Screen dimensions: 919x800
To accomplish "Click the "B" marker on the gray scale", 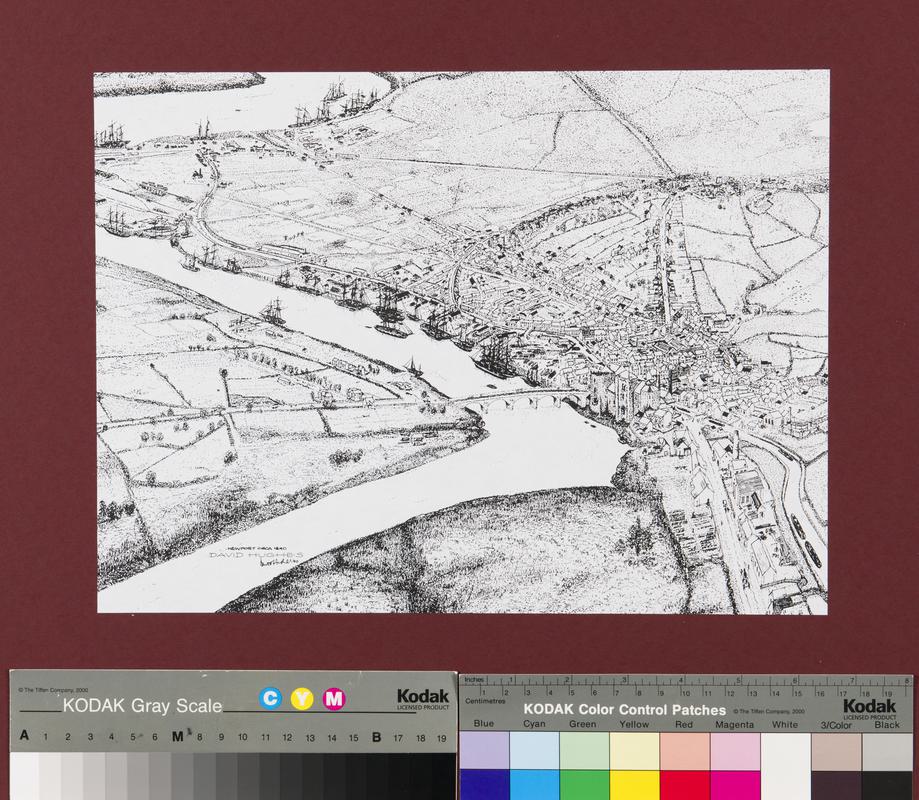I will point(376,737).
